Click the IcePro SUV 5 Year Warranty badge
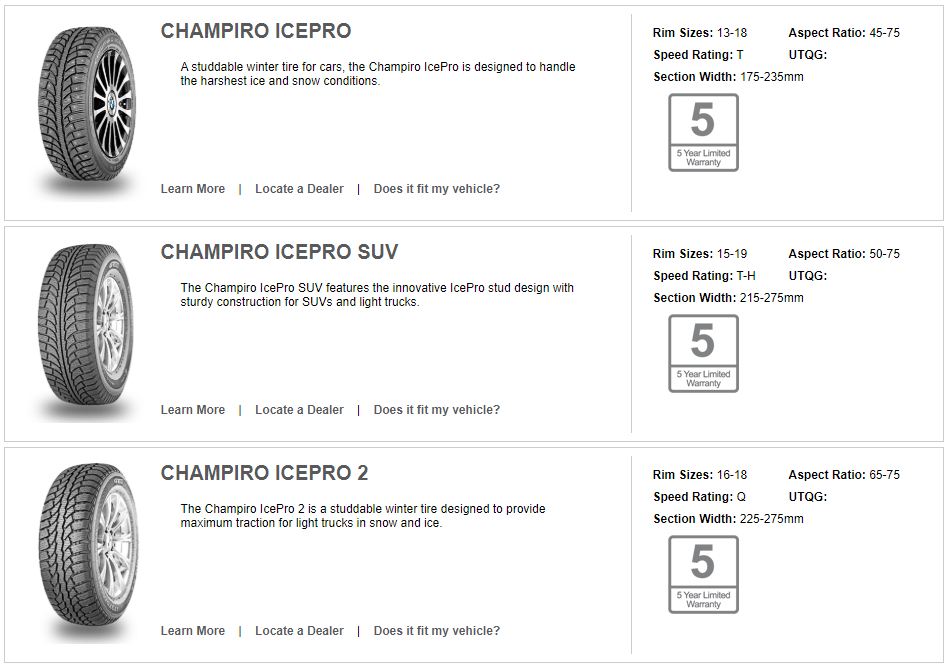This screenshot has height=668, width=952. pyautogui.click(x=703, y=354)
